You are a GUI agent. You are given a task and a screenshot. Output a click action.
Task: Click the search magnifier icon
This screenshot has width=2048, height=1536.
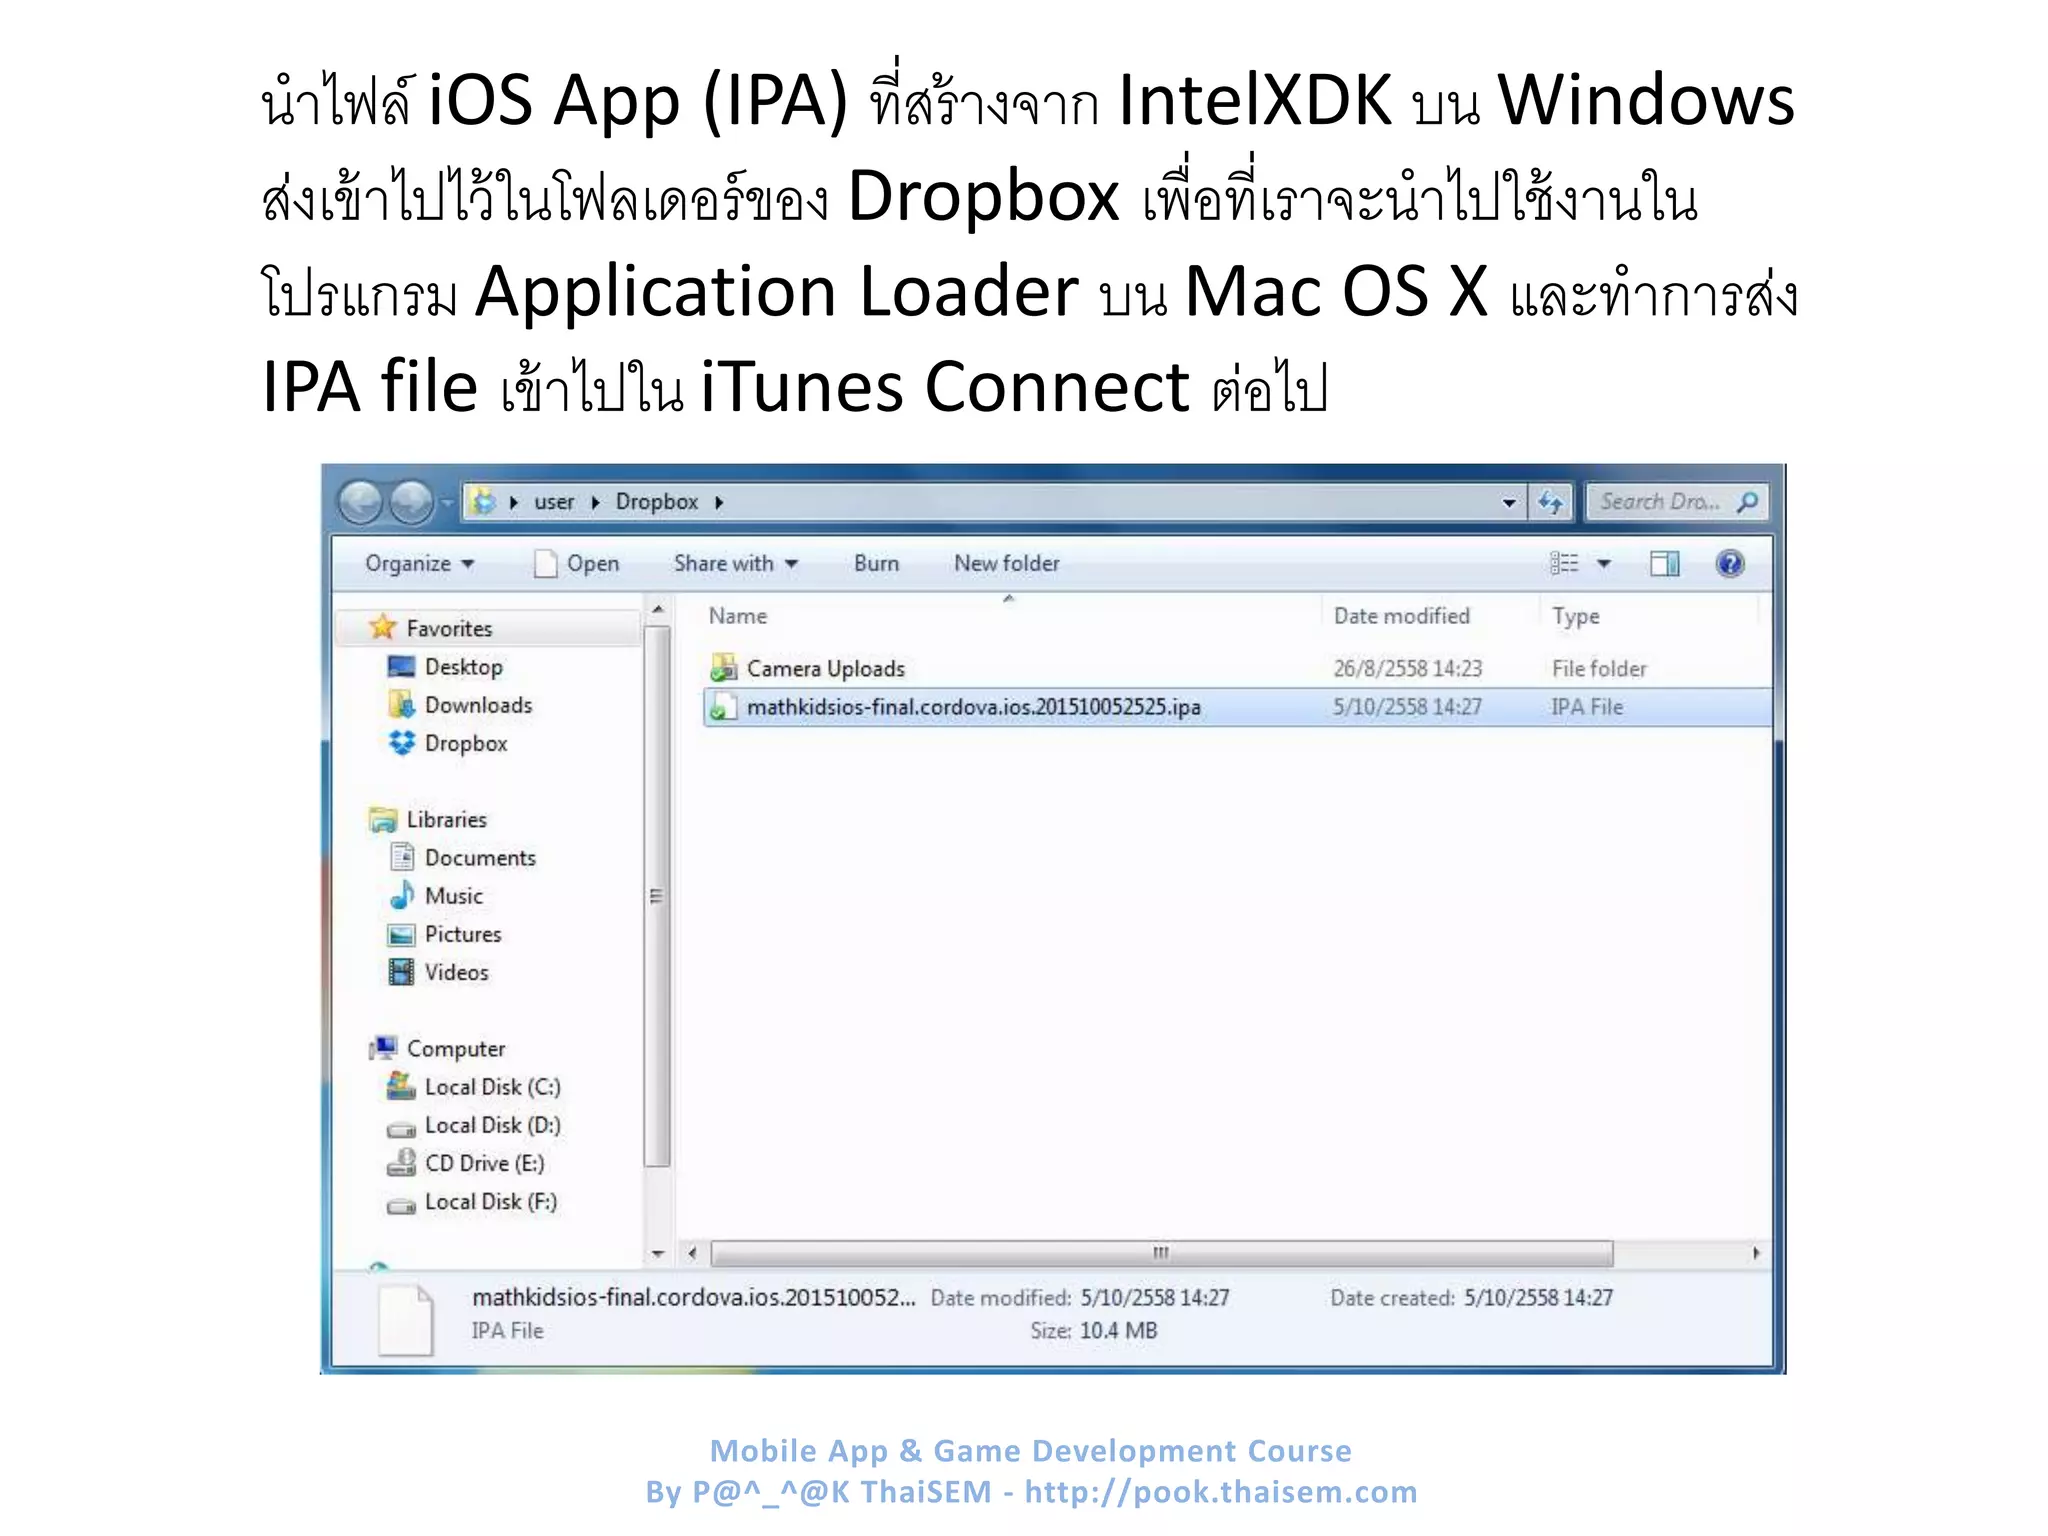[1747, 502]
